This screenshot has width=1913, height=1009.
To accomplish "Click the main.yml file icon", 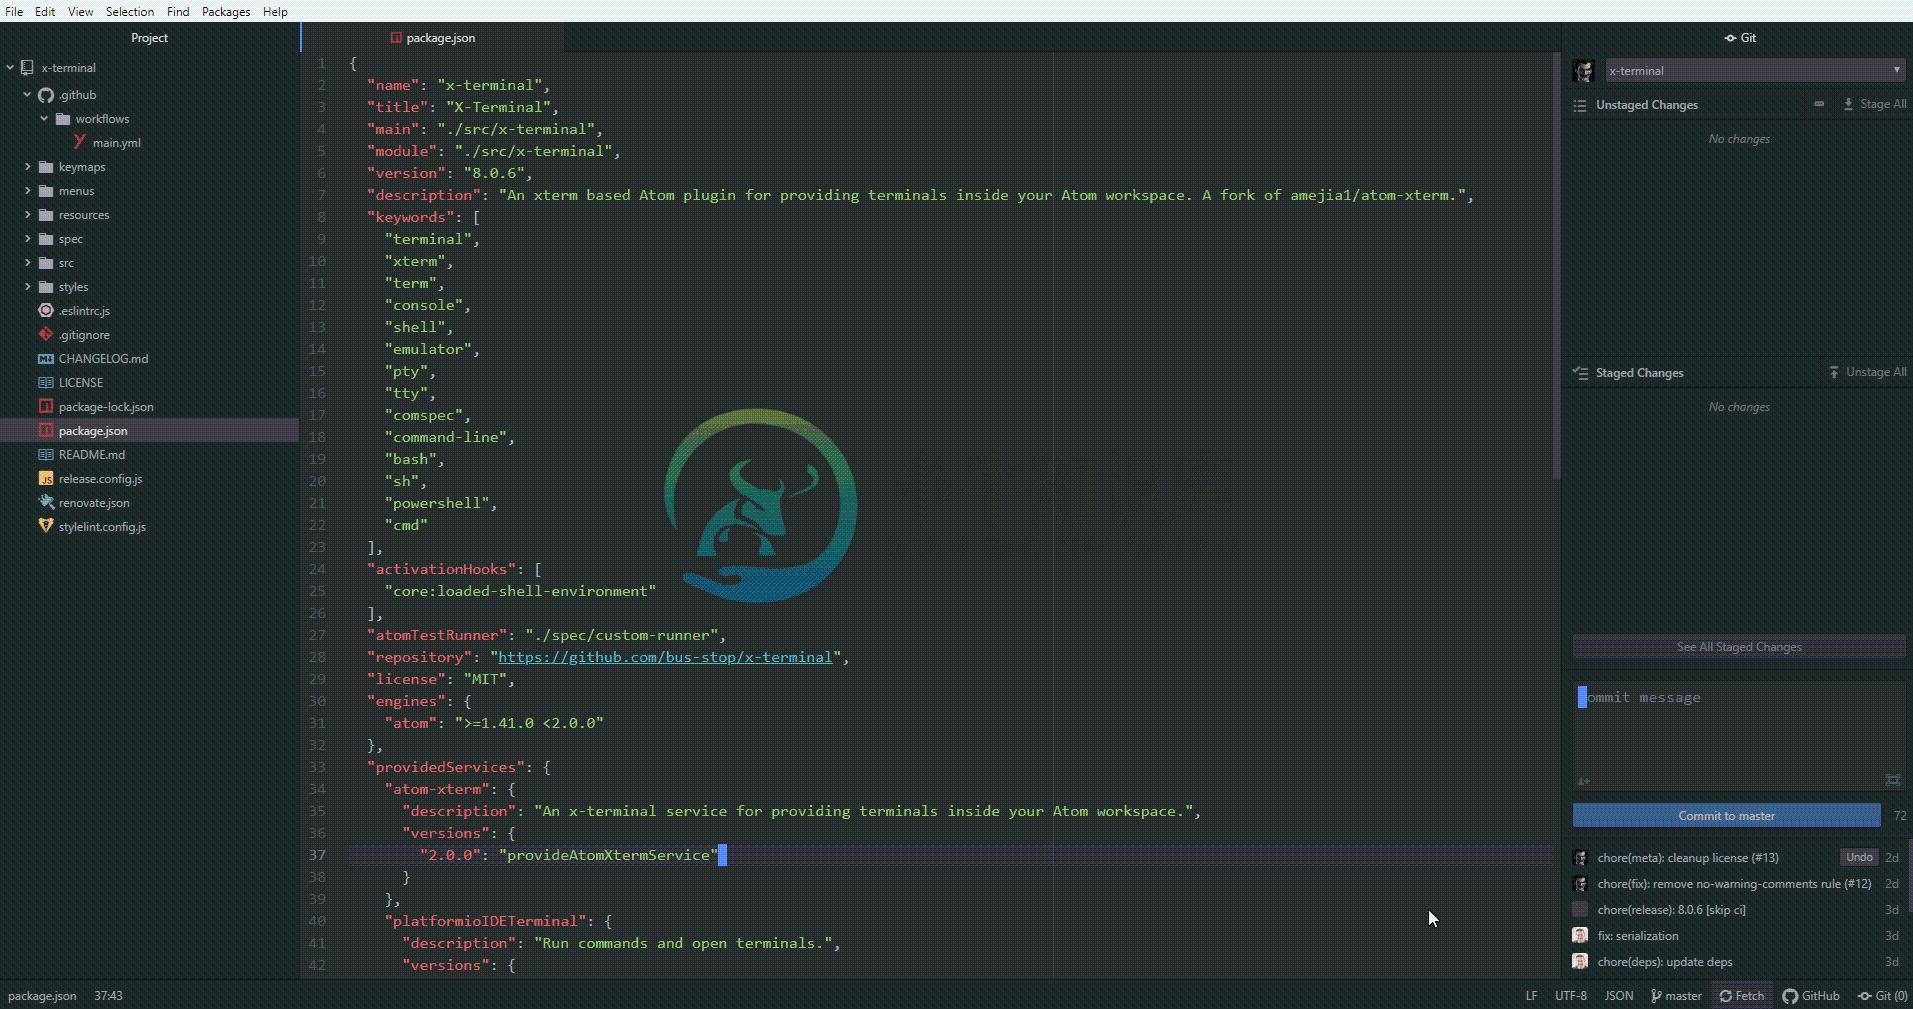I will click(80, 142).
